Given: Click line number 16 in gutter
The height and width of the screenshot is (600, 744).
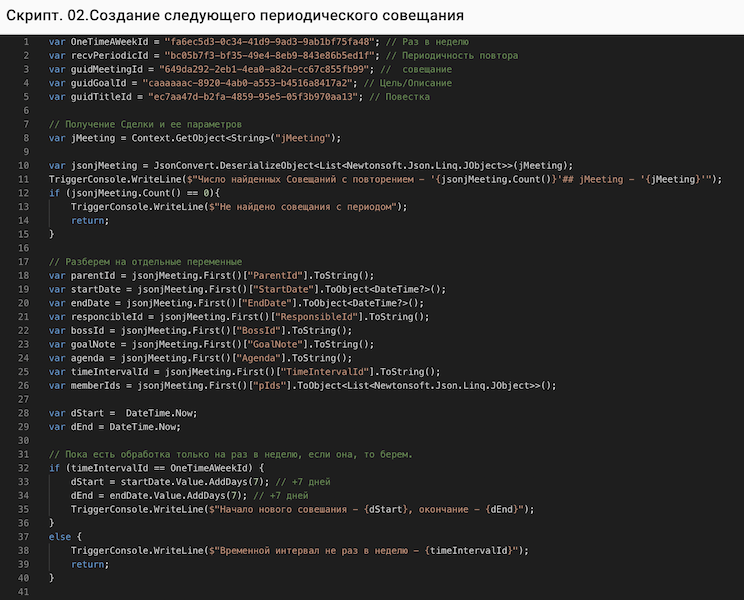Looking at the screenshot, I should pos(24,248).
